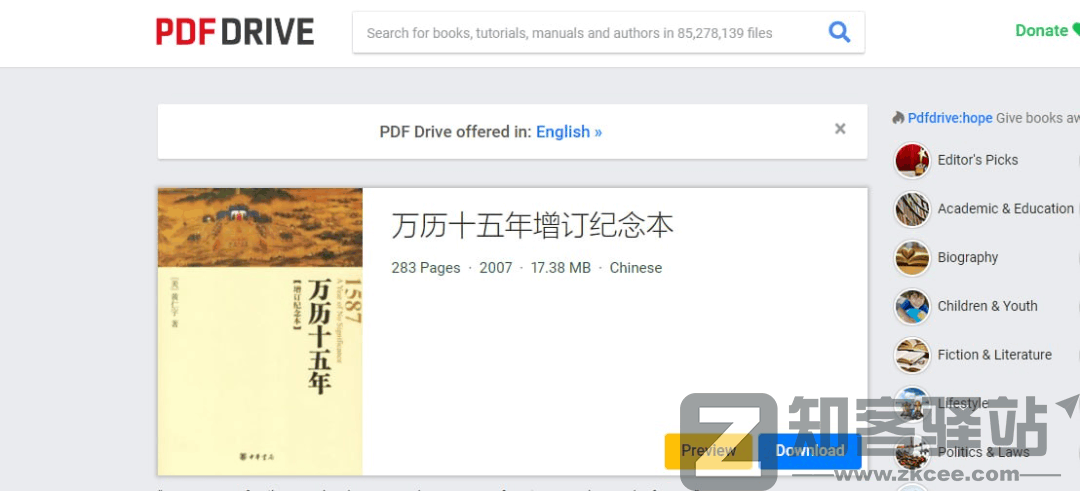The height and width of the screenshot is (491, 1080).
Task: Open the Biography category
Action: [x=968, y=258]
